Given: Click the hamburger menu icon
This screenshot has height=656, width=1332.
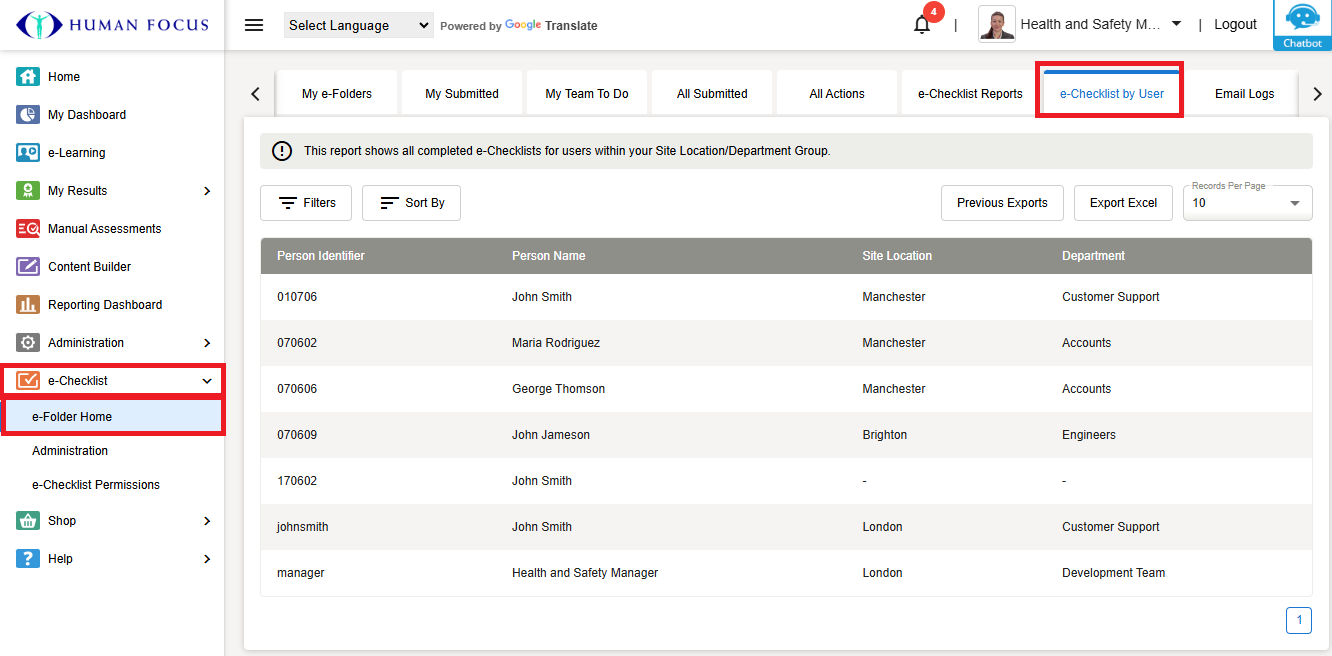Looking at the screenshot, I should (254, 25).
